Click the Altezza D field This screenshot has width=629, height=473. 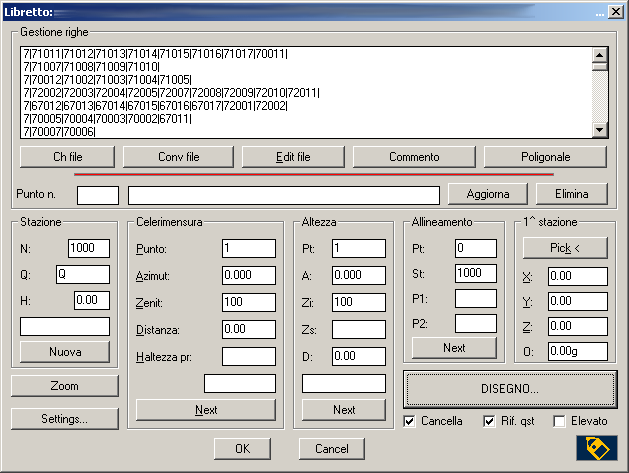point(359,356)
